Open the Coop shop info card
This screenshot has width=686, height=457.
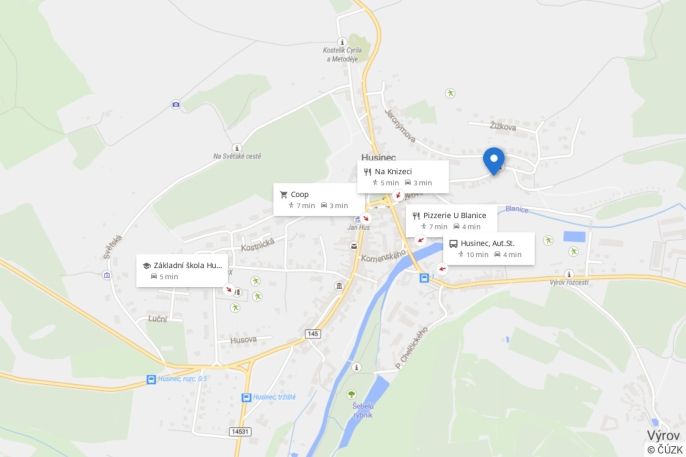click(x=319, y=199)
